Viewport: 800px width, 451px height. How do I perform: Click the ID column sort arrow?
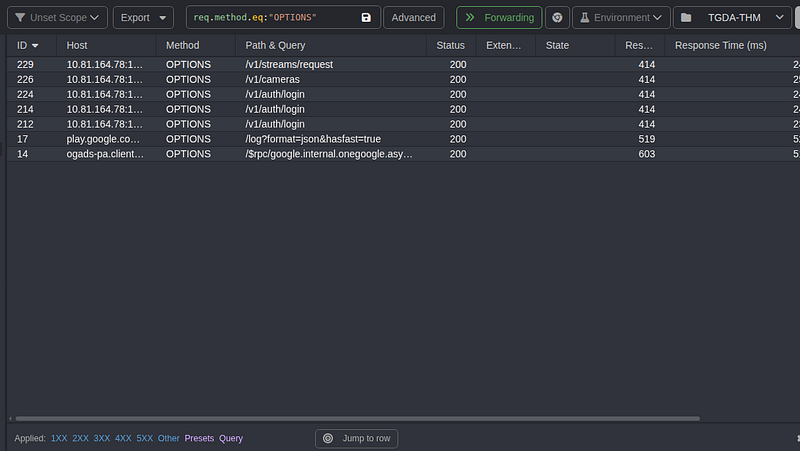click(x=35, y=46)
